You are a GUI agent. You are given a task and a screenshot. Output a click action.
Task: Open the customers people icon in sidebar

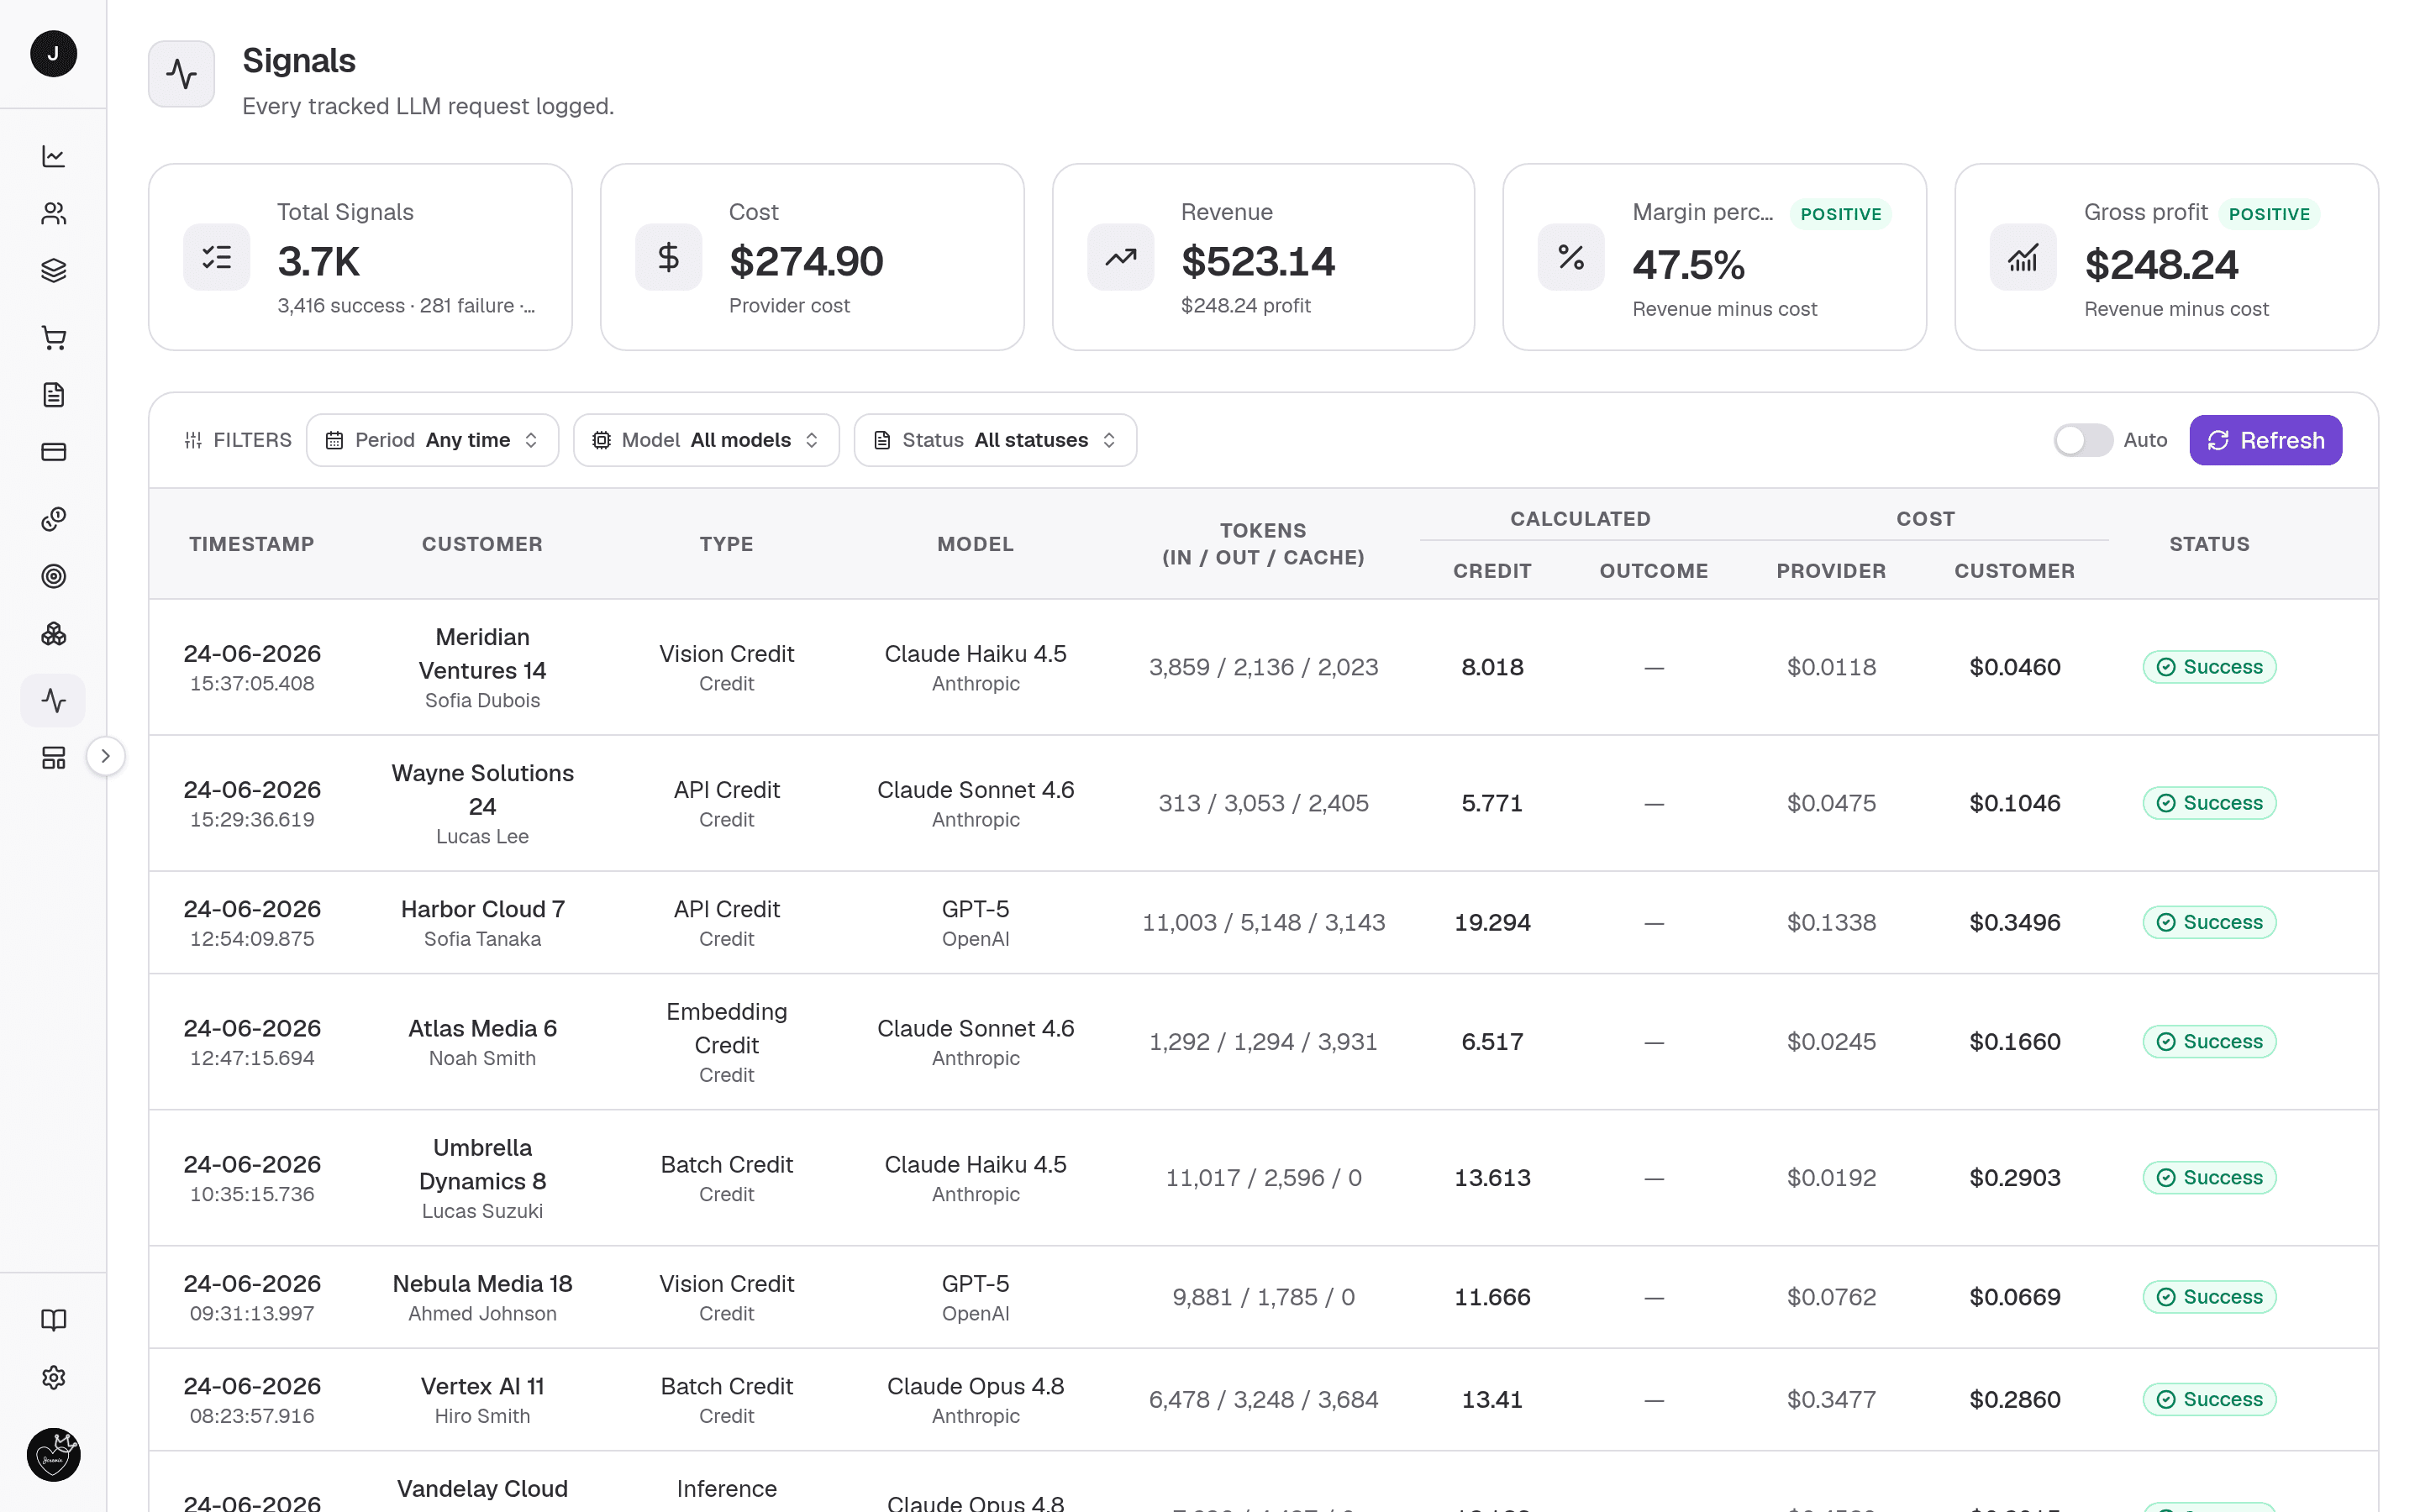click(x=53, y=213)
